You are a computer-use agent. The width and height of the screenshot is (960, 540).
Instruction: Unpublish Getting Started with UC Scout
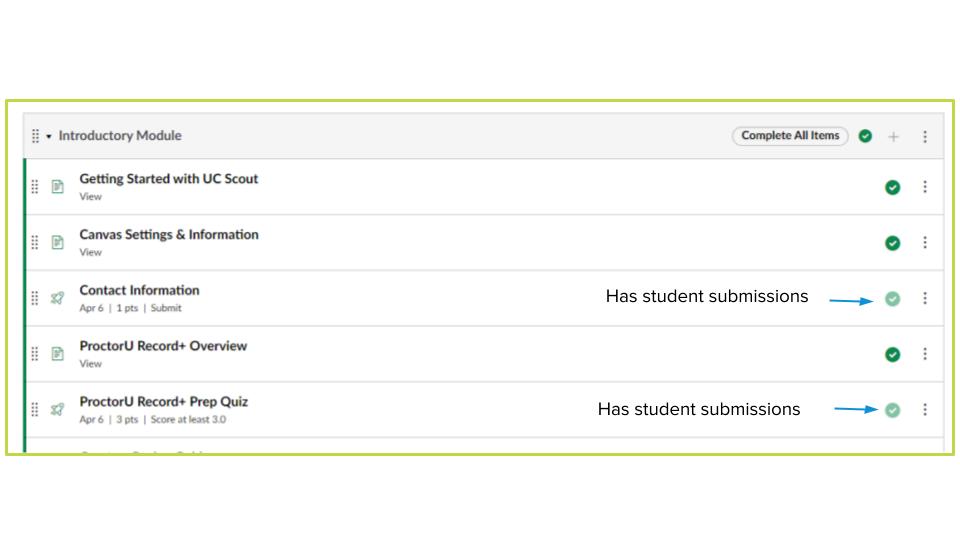coord(892,187)
